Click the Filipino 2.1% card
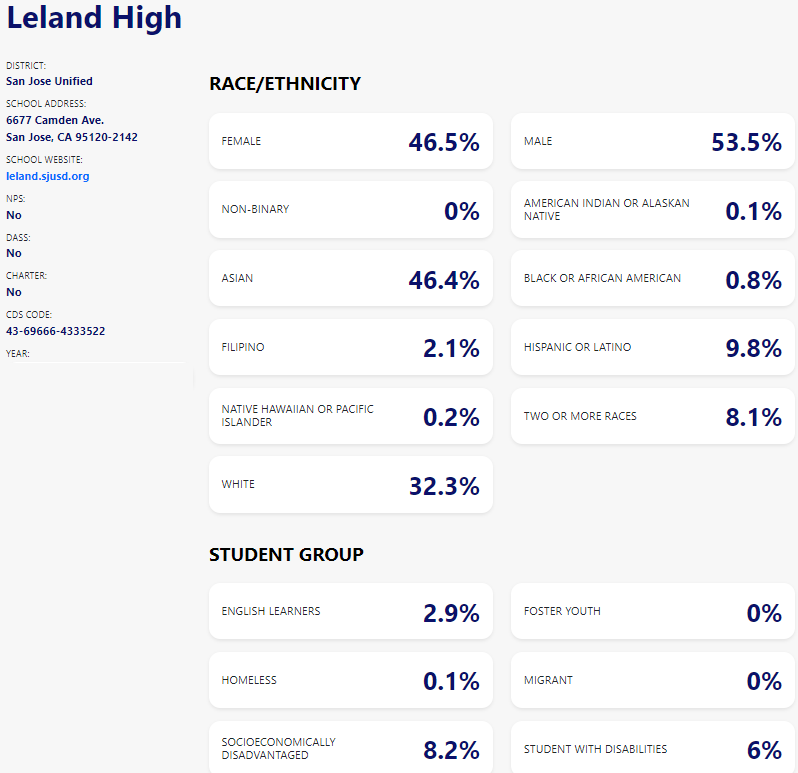The image size is (798, 773). pyautogui.click(x=350, y=348)
